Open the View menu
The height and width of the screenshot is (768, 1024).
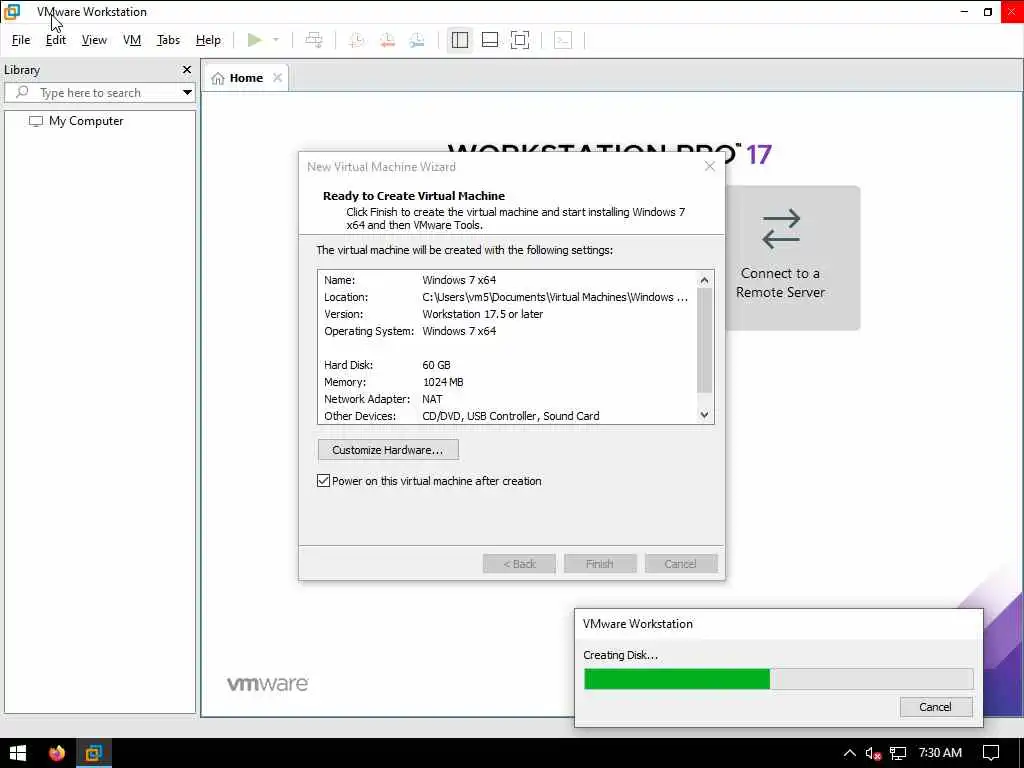(94, 40)
